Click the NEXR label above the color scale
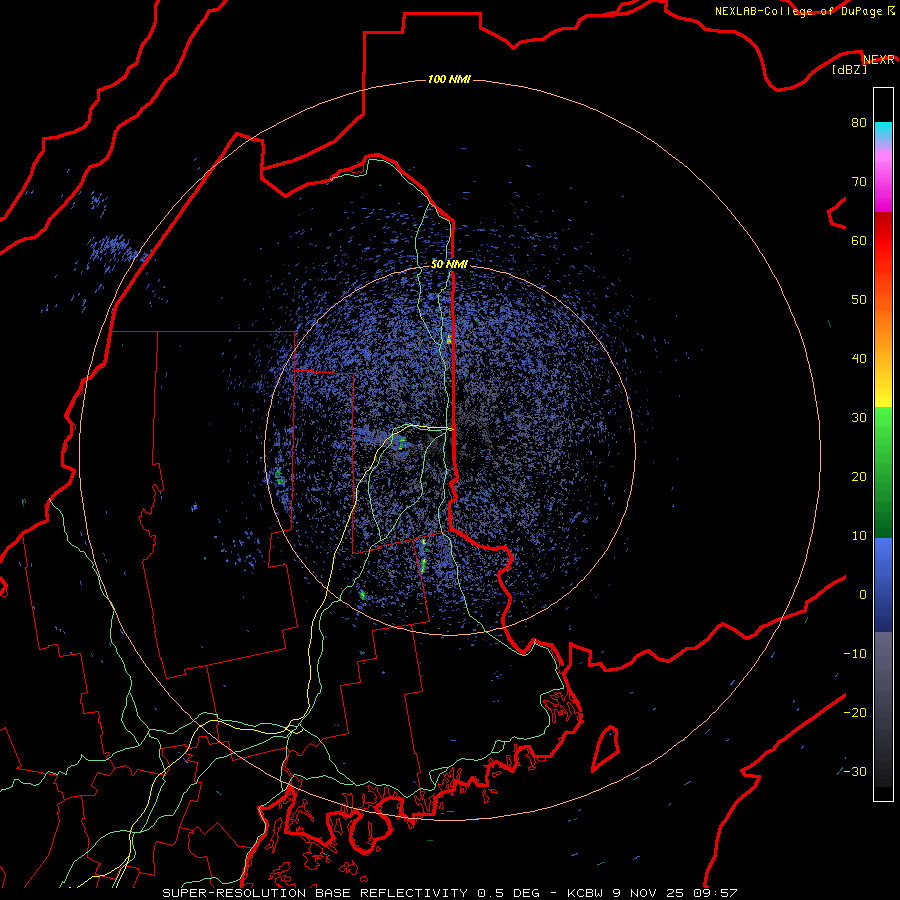Screen dimensions: 900x900 coord(879,60)
